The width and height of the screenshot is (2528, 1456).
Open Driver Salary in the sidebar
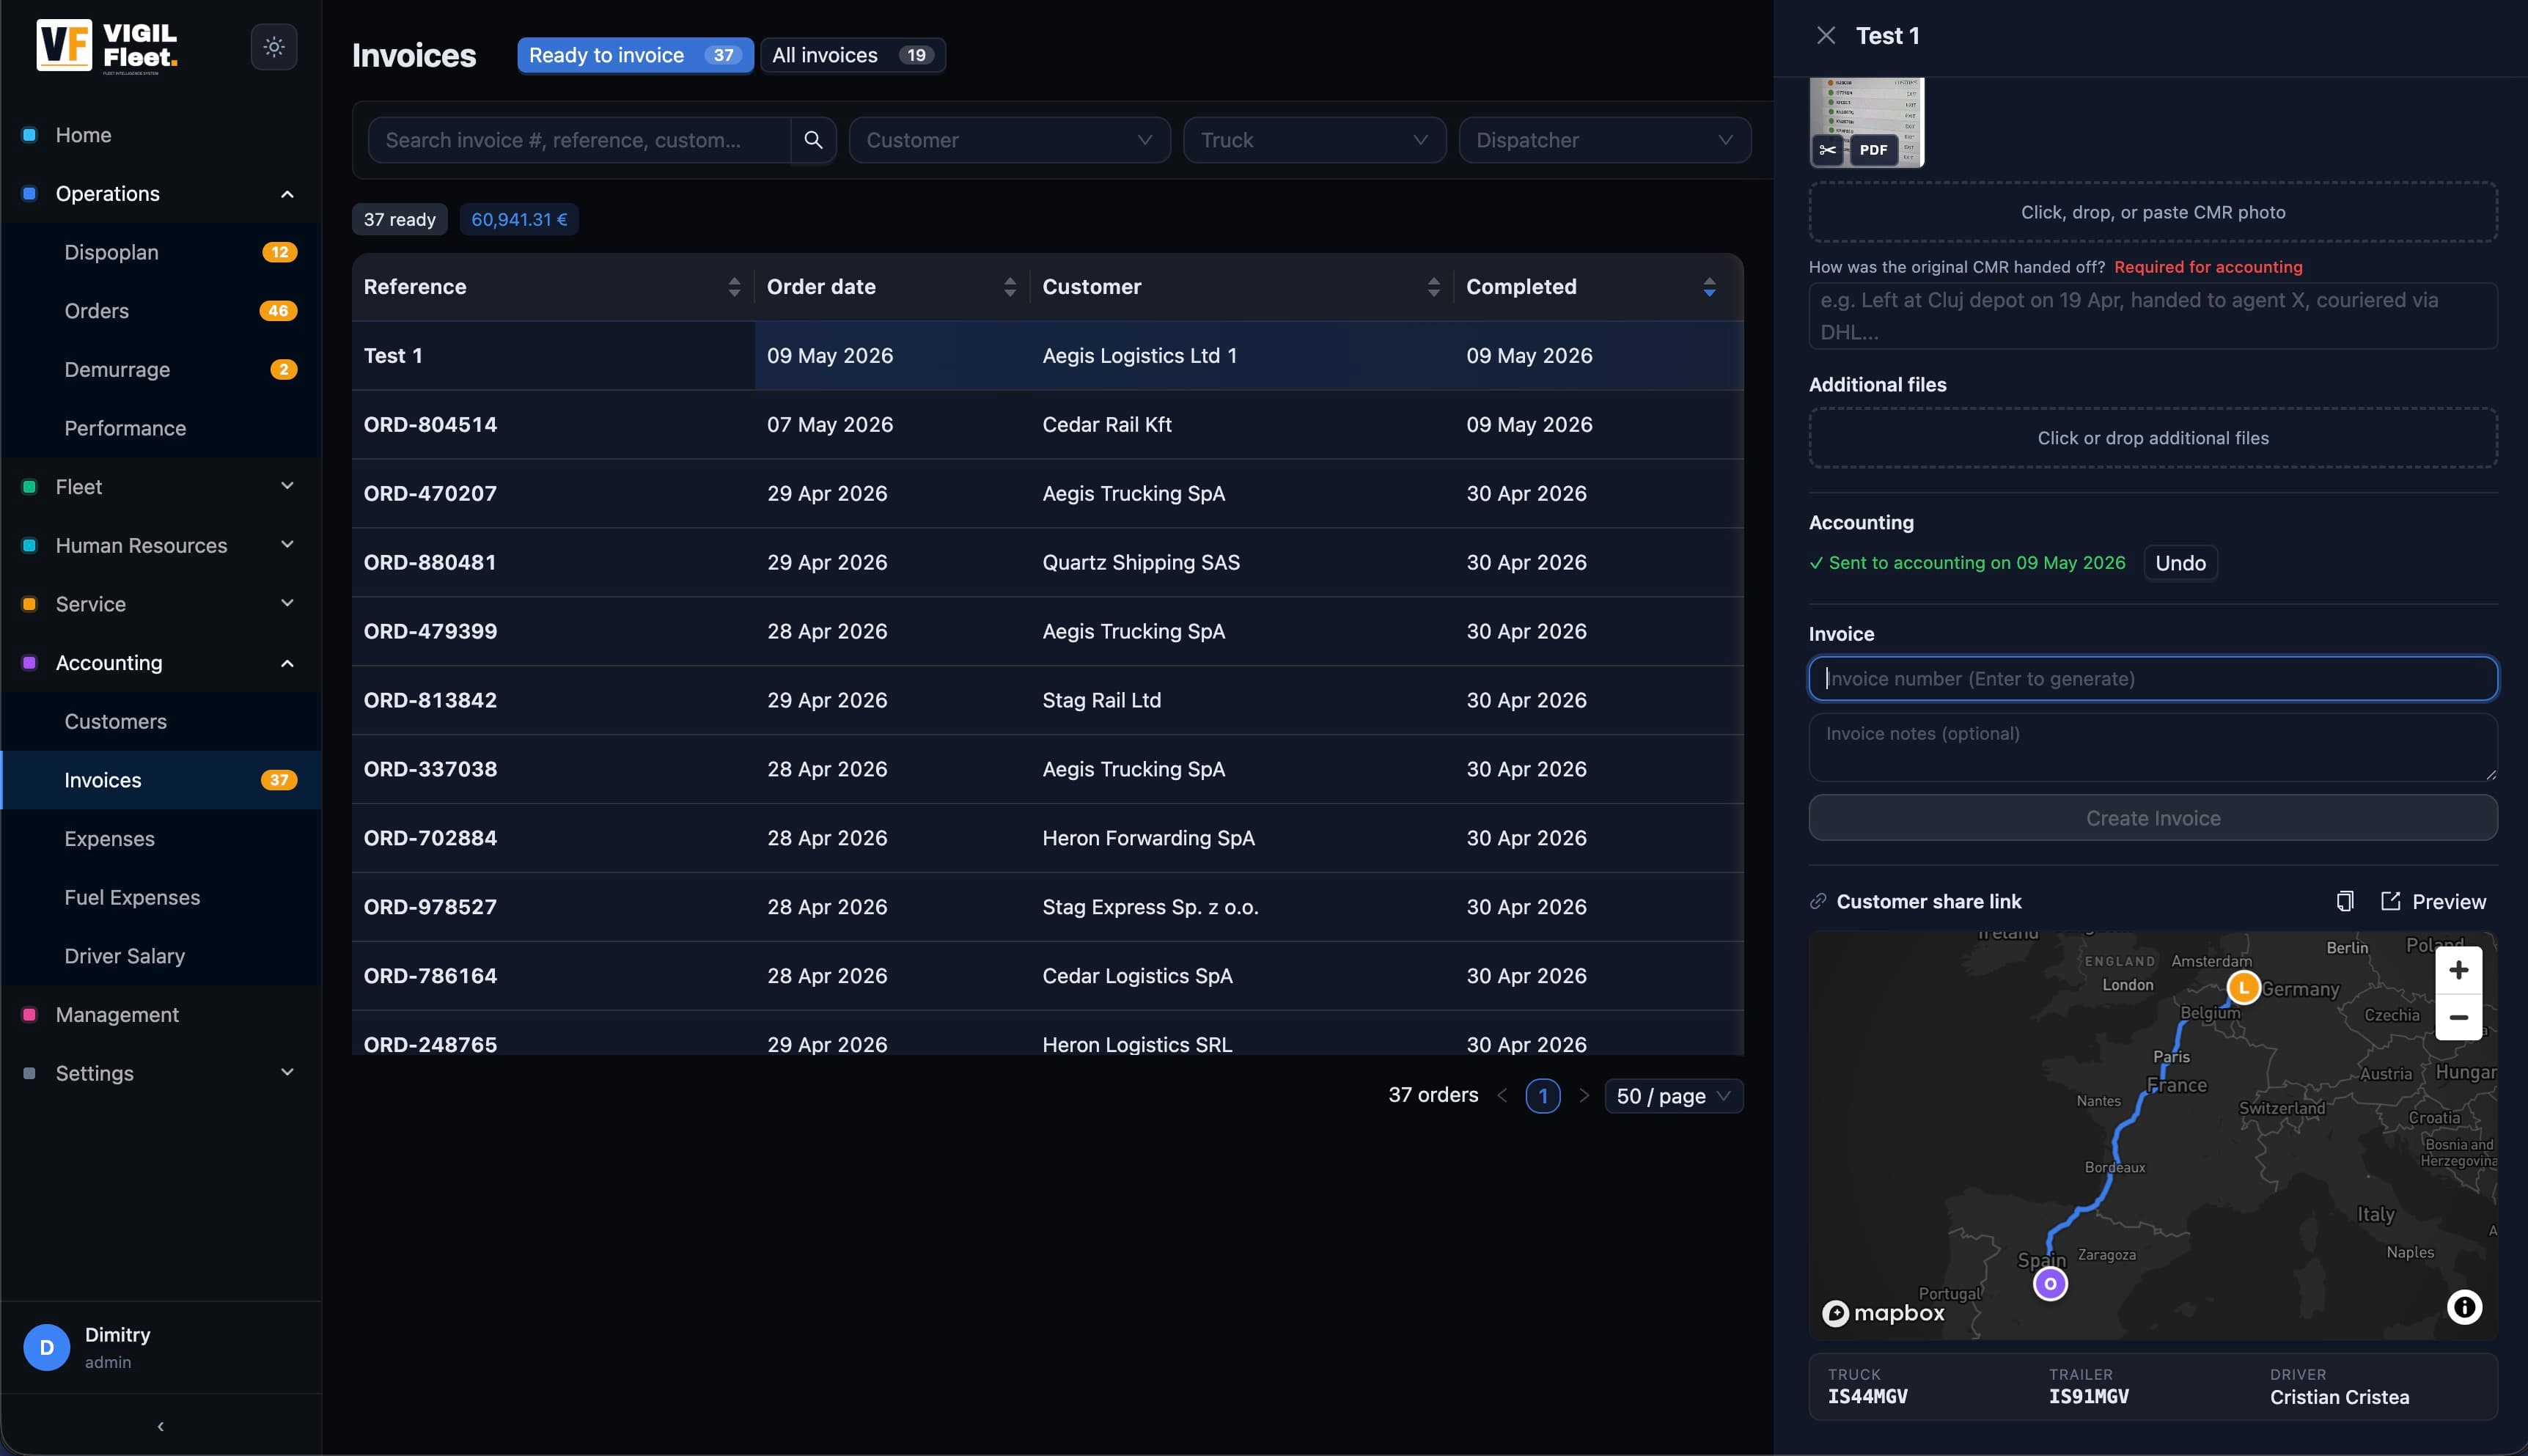coord(161,956)
